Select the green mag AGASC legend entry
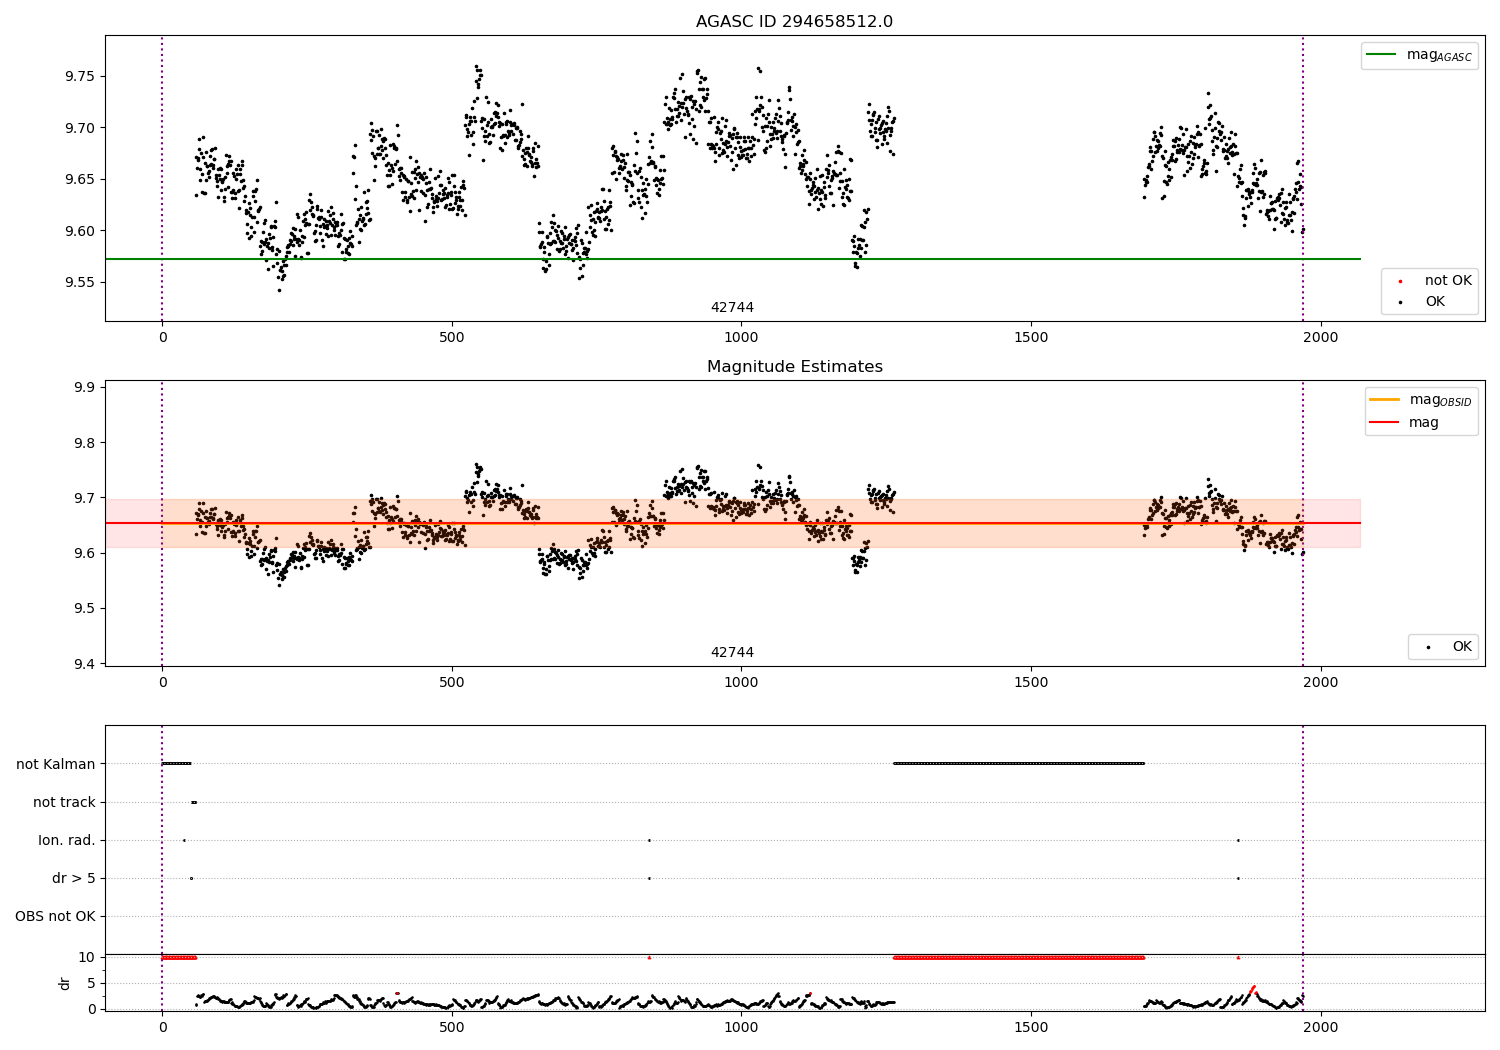This screenshot has height=1050, width=1500. click(1419, 55)
